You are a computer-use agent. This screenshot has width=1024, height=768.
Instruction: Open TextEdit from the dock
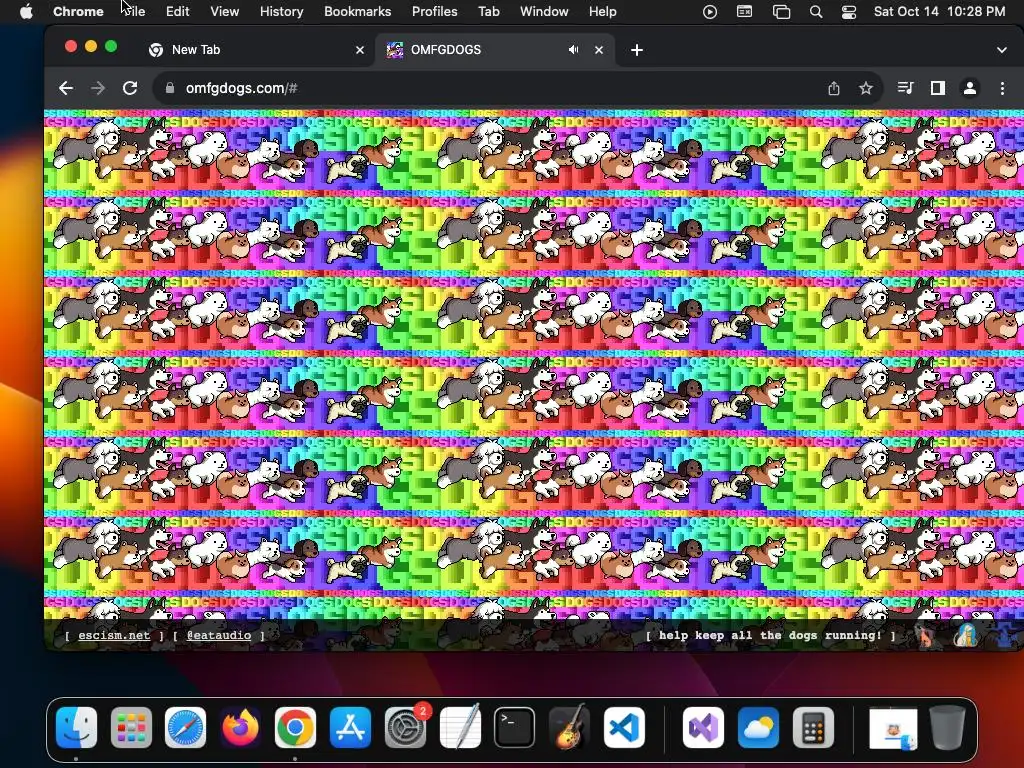[x=460, y=727]
